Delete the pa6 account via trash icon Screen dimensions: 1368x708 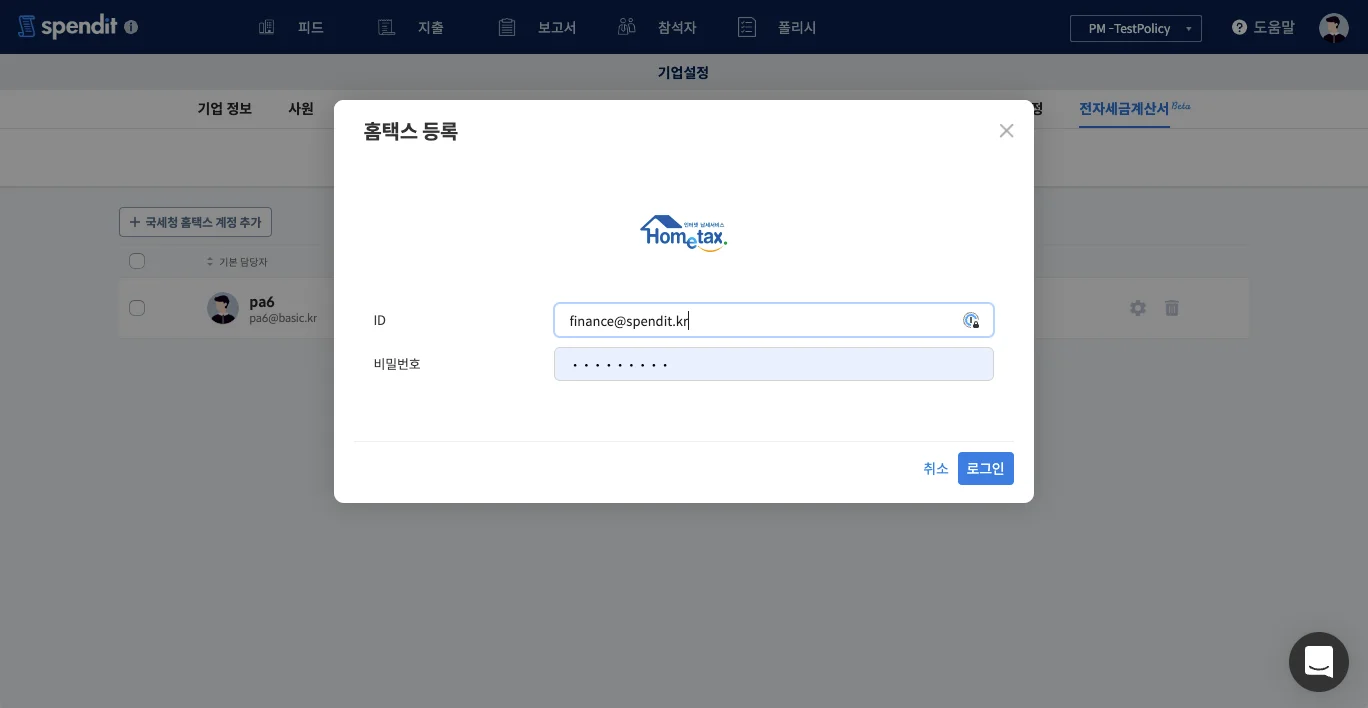click(1172, 308)
